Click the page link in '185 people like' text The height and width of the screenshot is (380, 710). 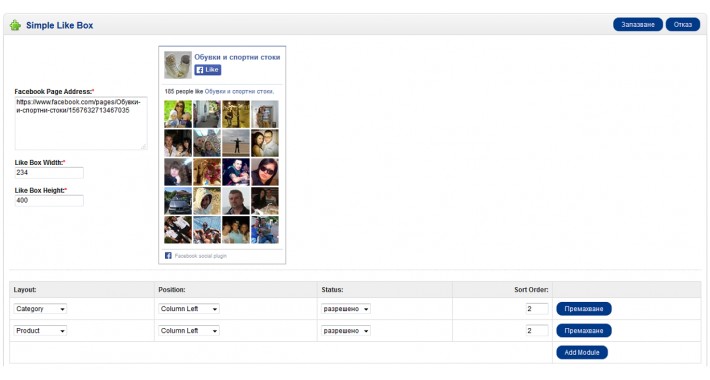(x=239, y=91)
